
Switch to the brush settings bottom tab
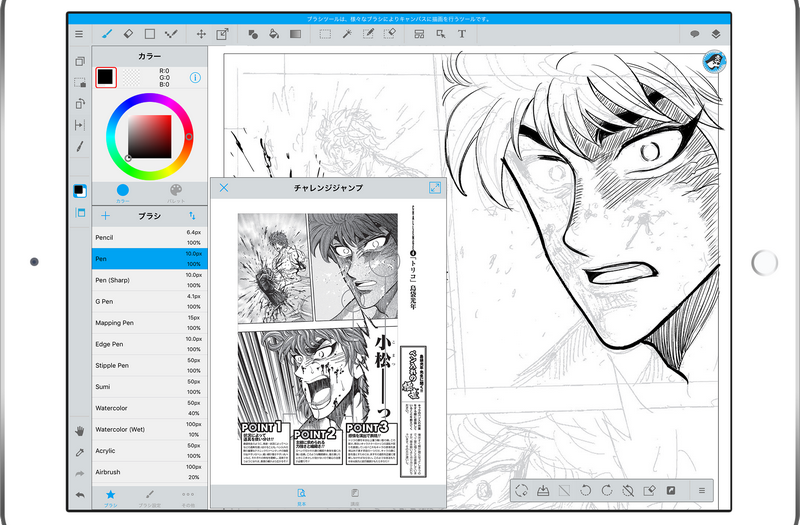click(149, 497)
